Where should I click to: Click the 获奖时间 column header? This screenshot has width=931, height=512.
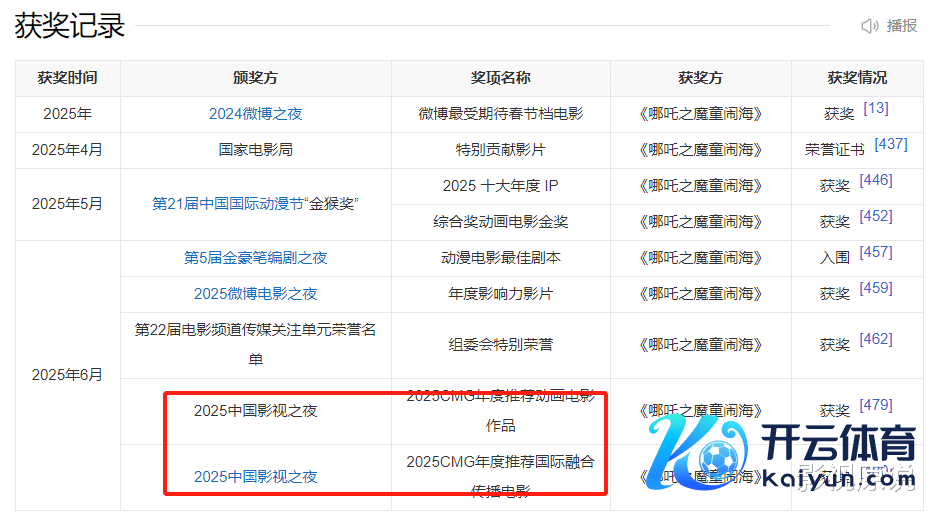[68, 78]
